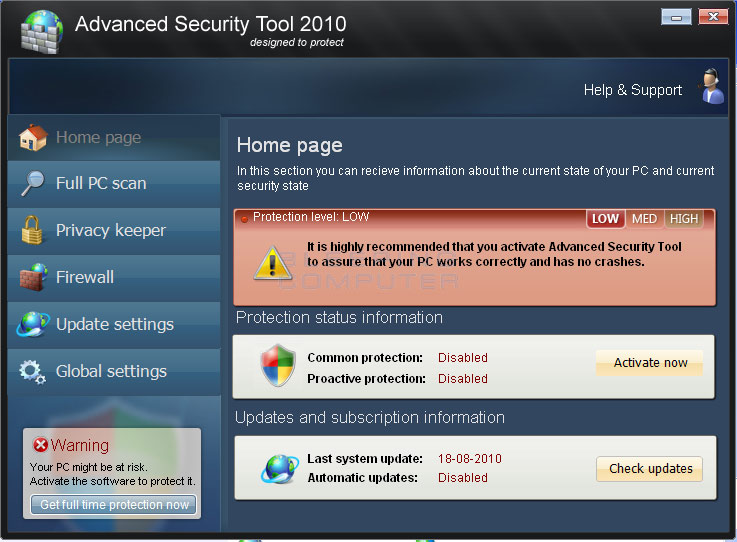
Task: Click the Firewall brick wall icon
Action: point(33,277)
